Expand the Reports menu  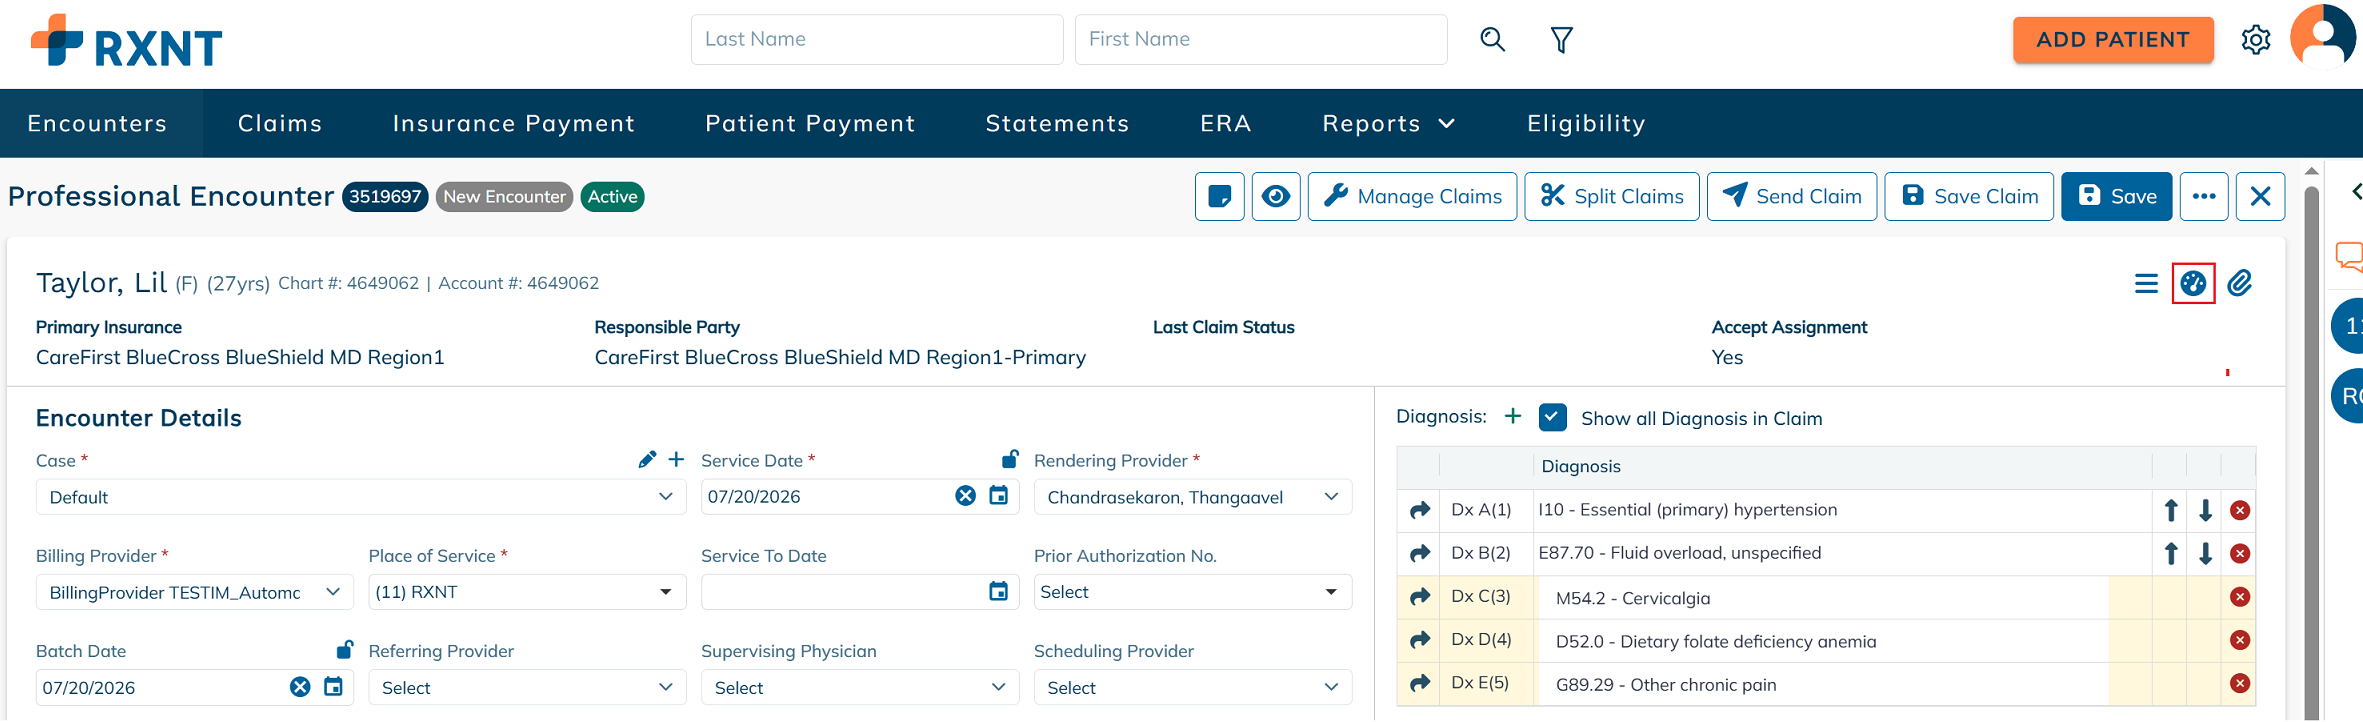point(1388,123)
